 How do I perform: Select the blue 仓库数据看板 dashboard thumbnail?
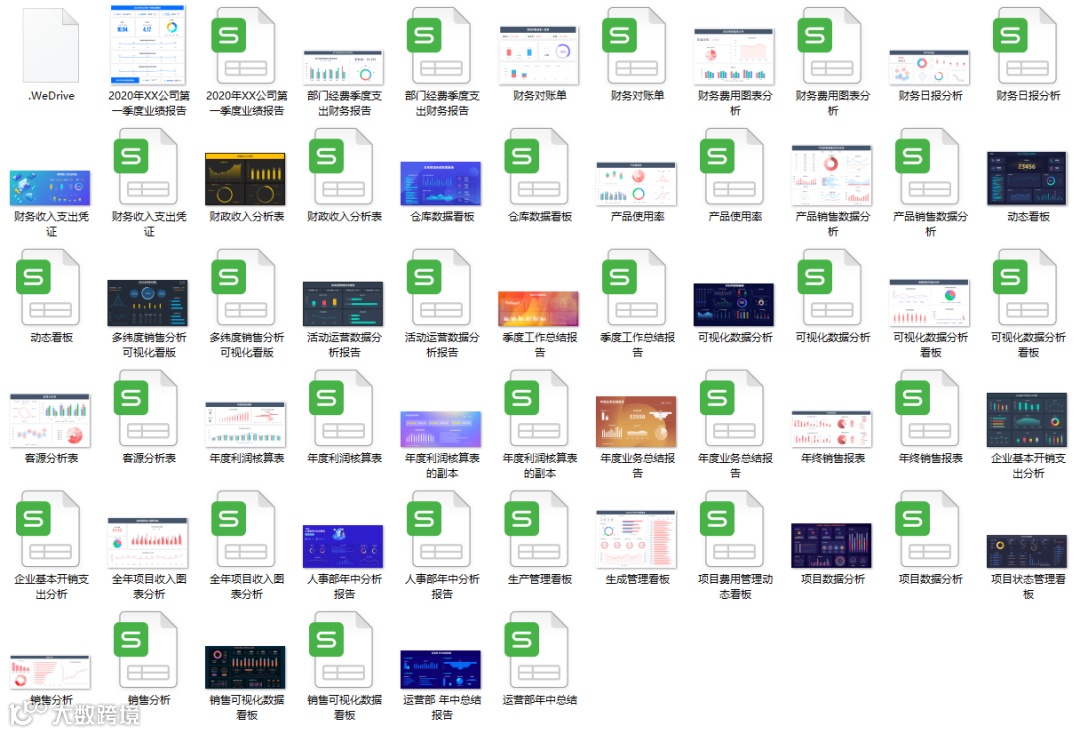(442, 183)
